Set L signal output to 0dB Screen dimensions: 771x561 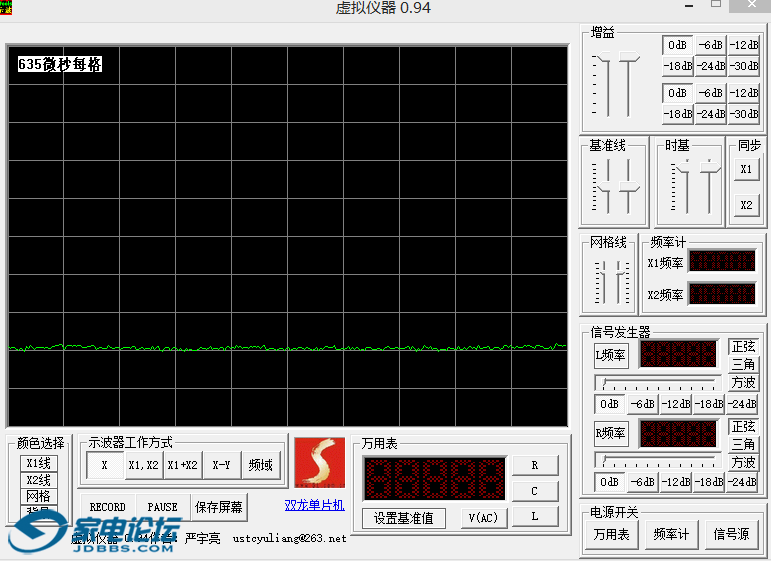click(610, 404)
